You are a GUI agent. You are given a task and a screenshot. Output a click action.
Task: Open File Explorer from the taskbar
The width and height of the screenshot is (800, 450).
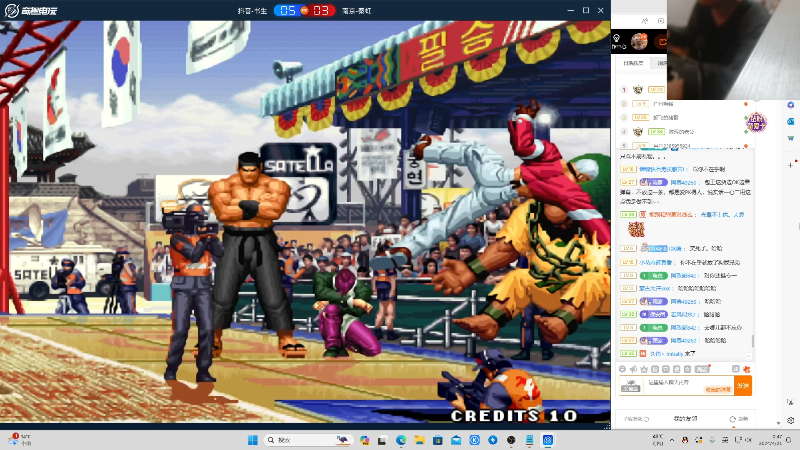[419, 440]
